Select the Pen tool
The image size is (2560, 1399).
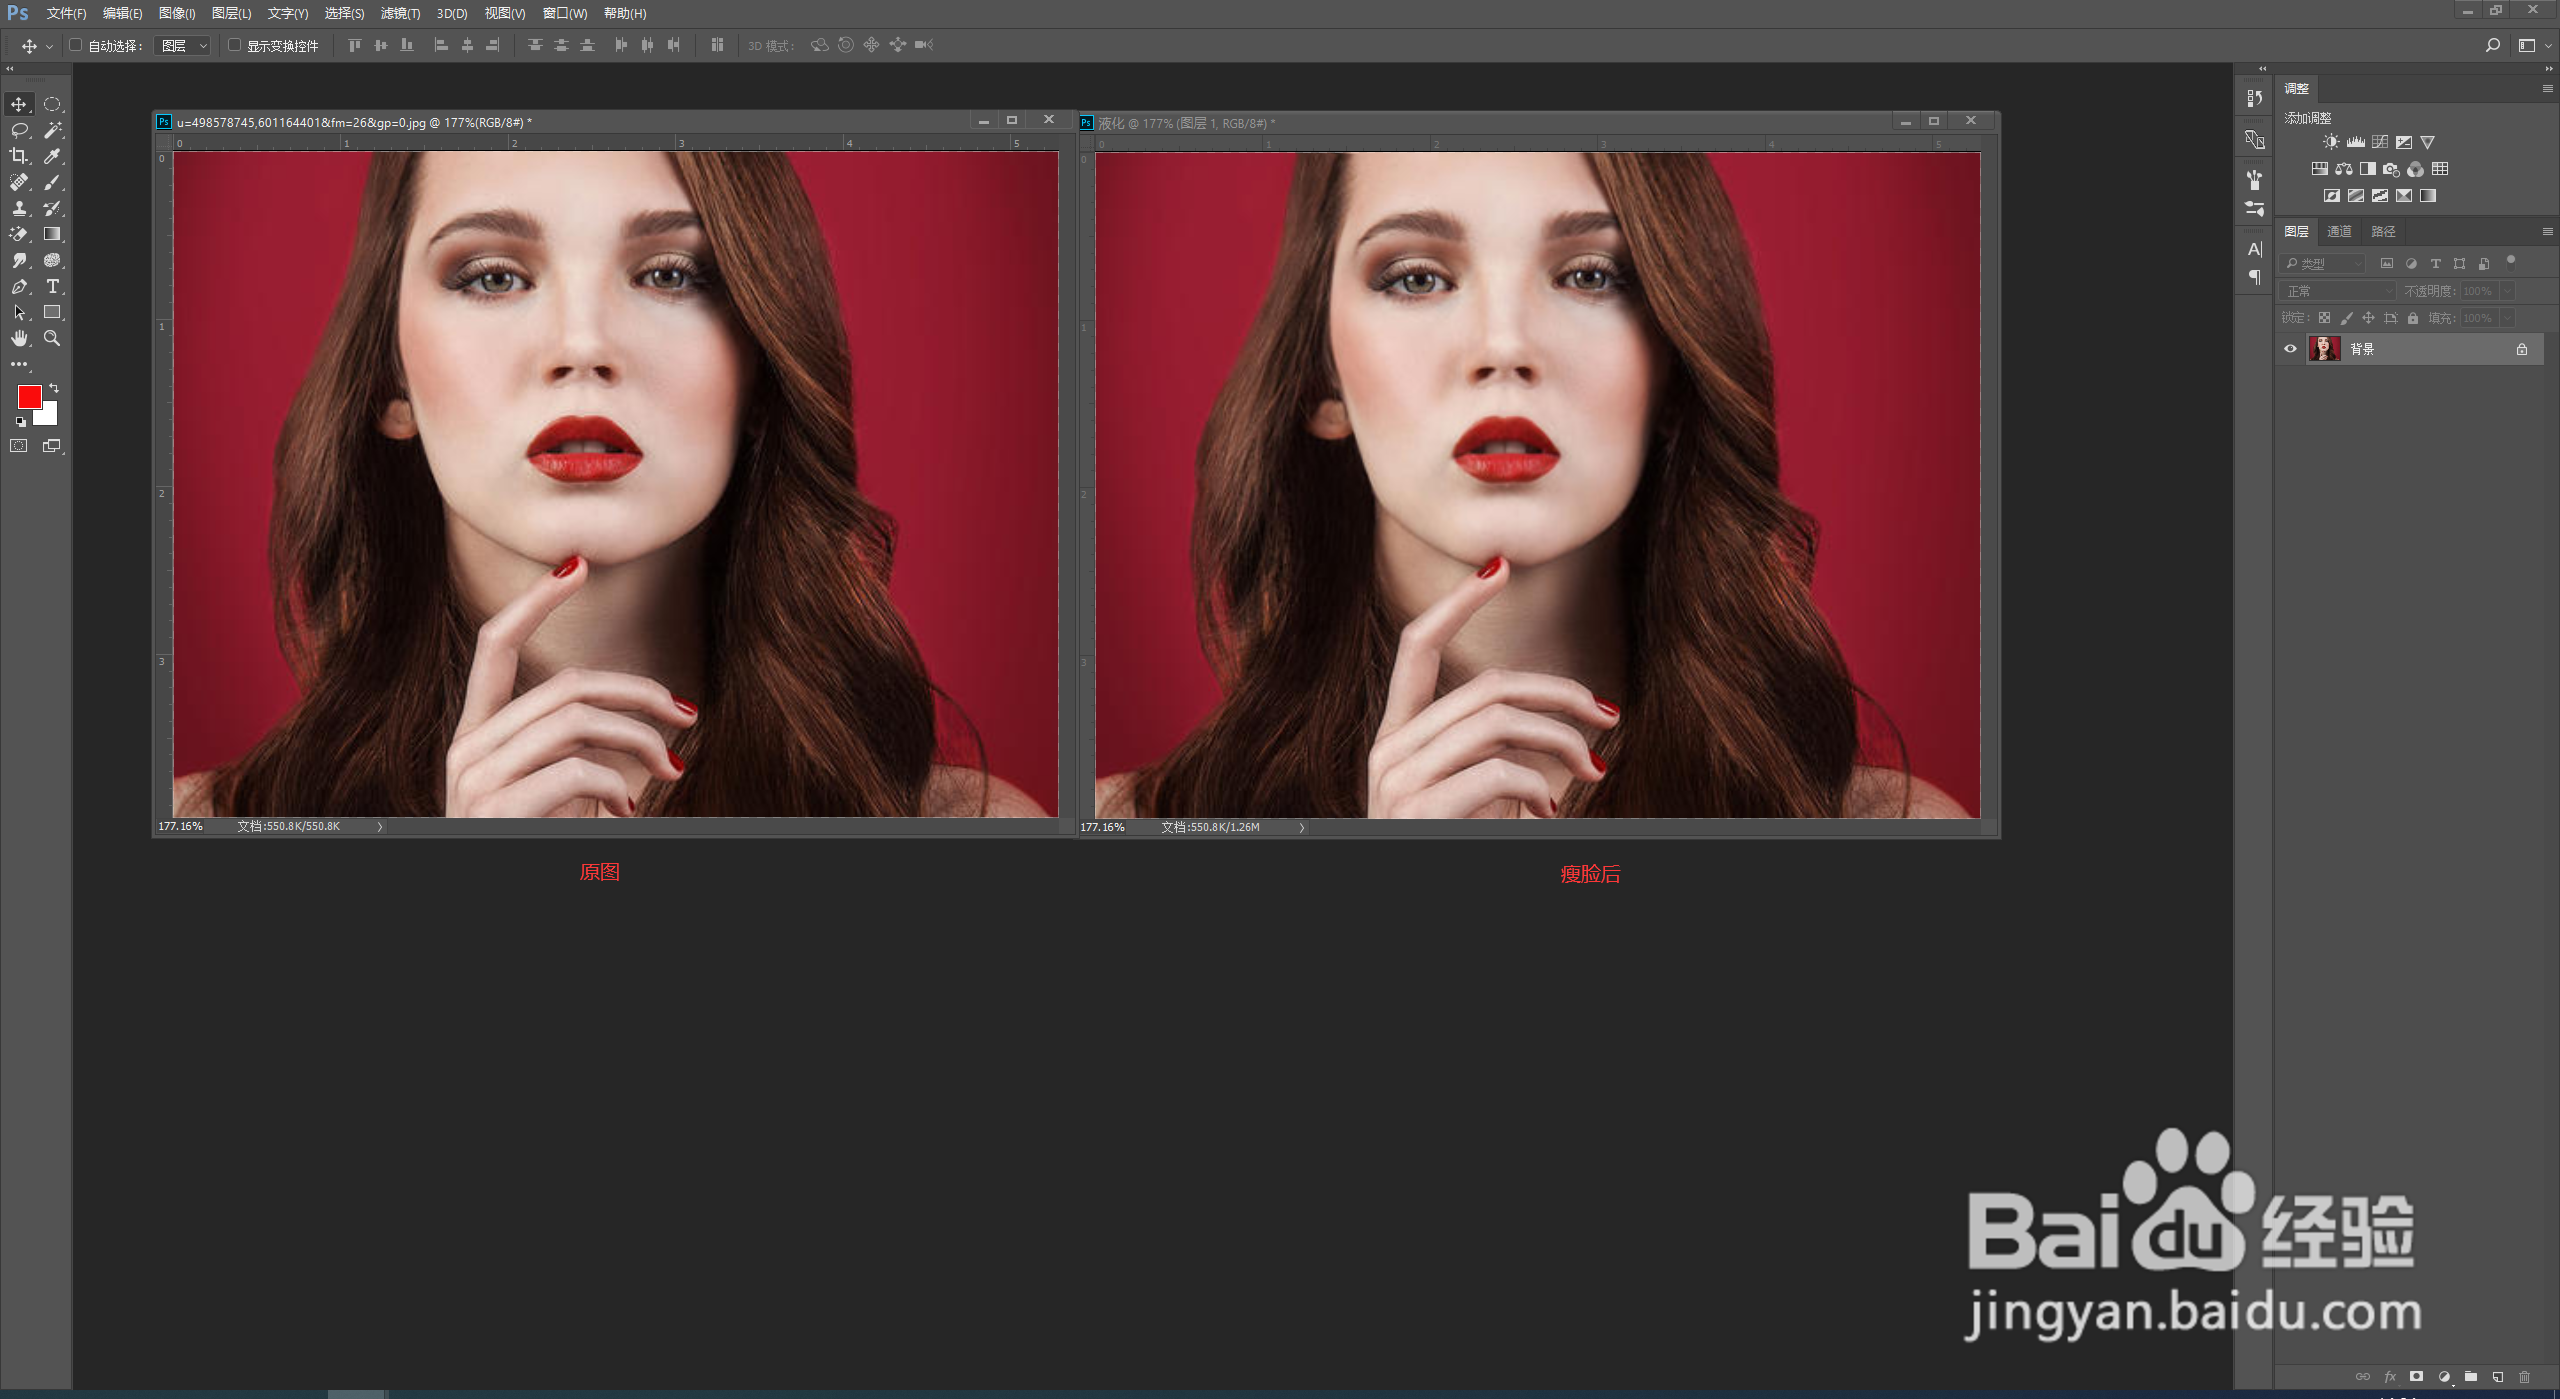coord(19,287)
